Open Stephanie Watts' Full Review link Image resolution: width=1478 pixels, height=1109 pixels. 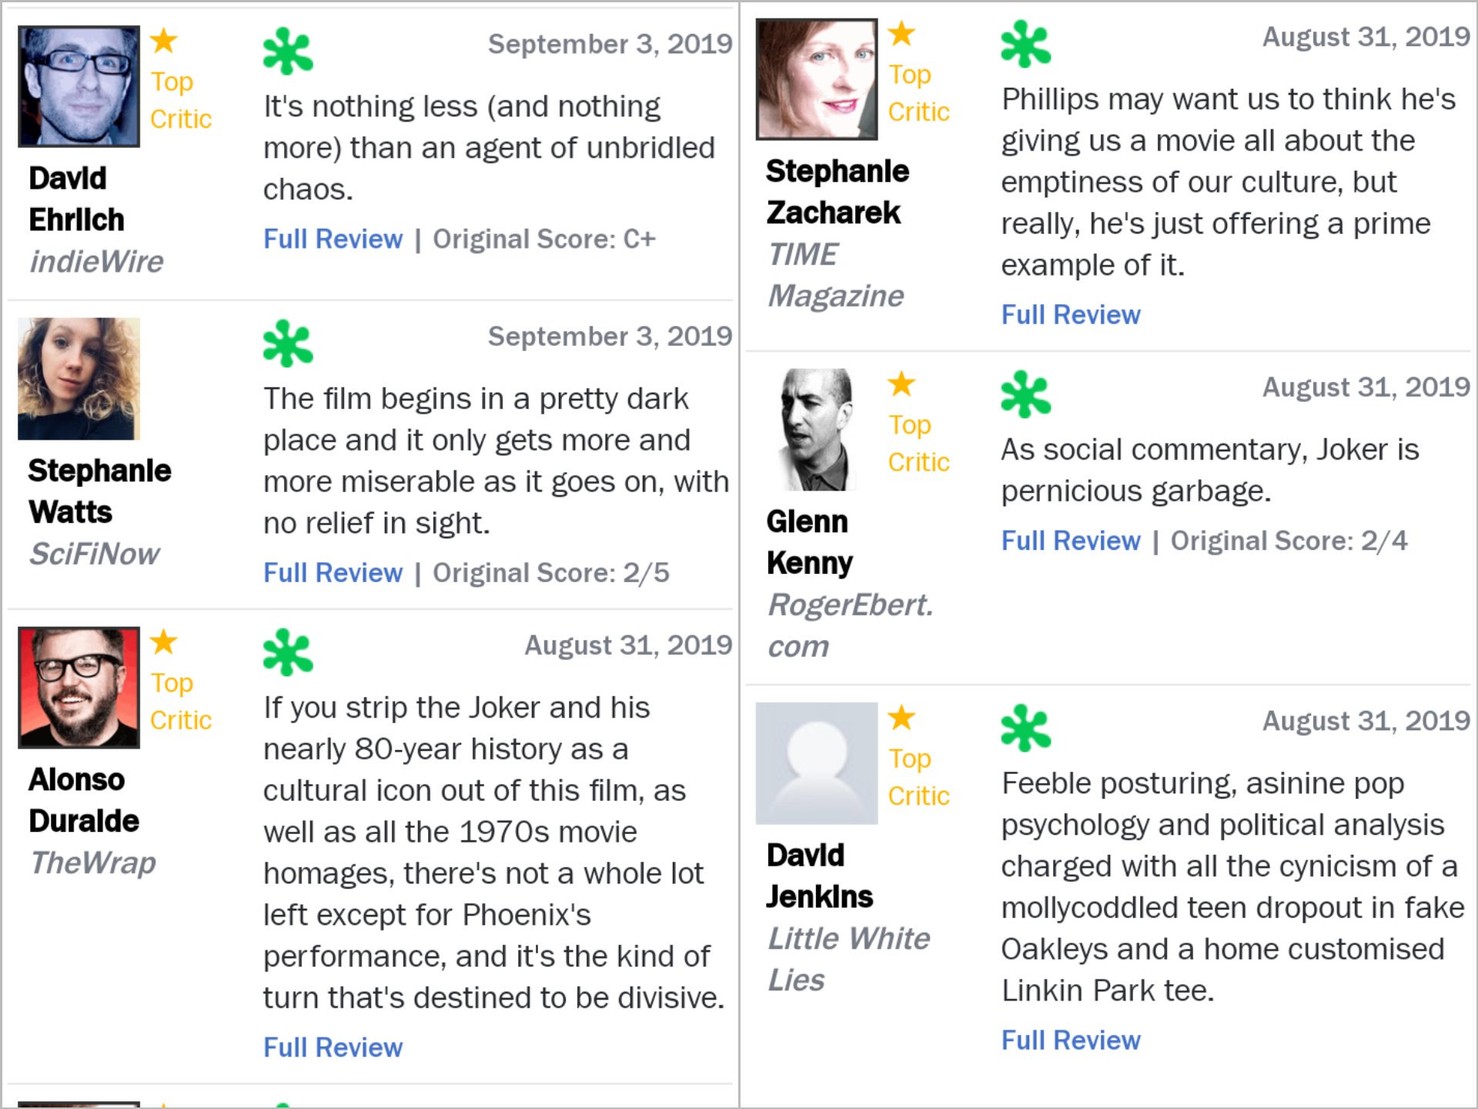pos(333,573)
